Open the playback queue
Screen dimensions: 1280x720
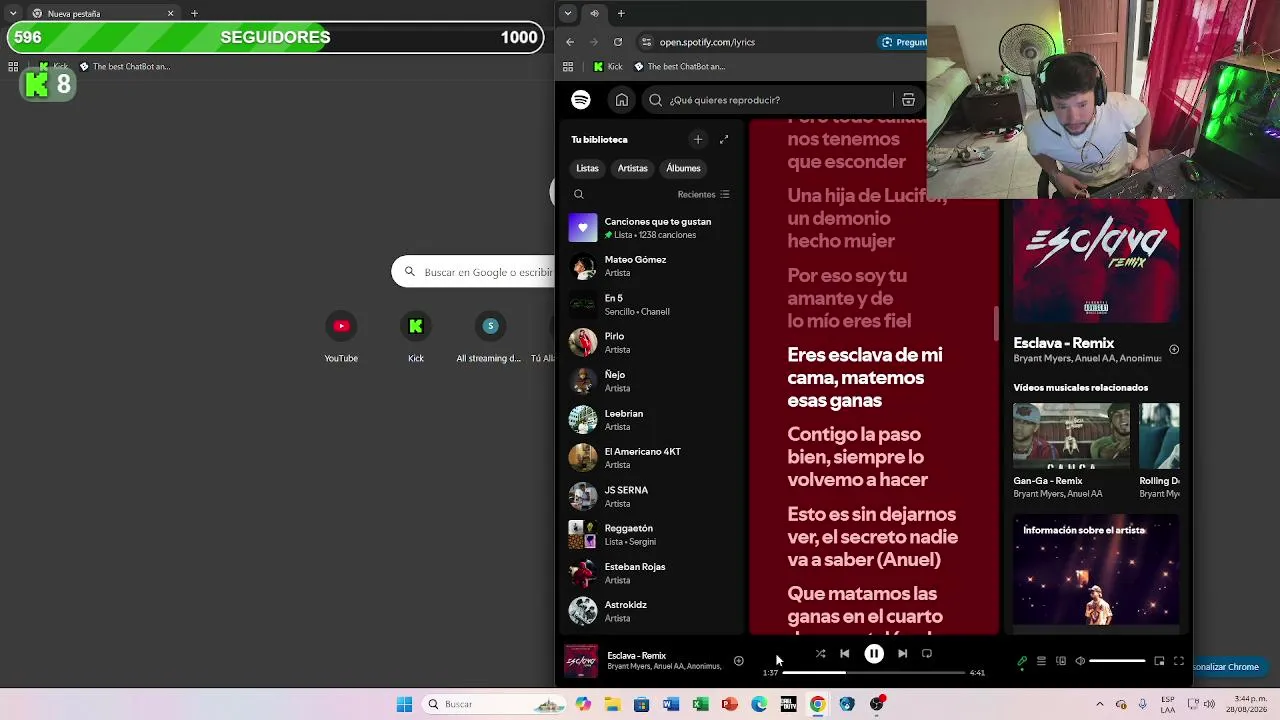(1041, 661)
